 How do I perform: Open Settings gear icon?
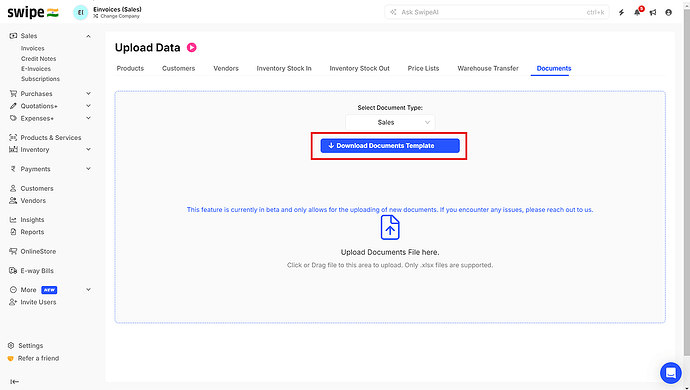point(11,346)
